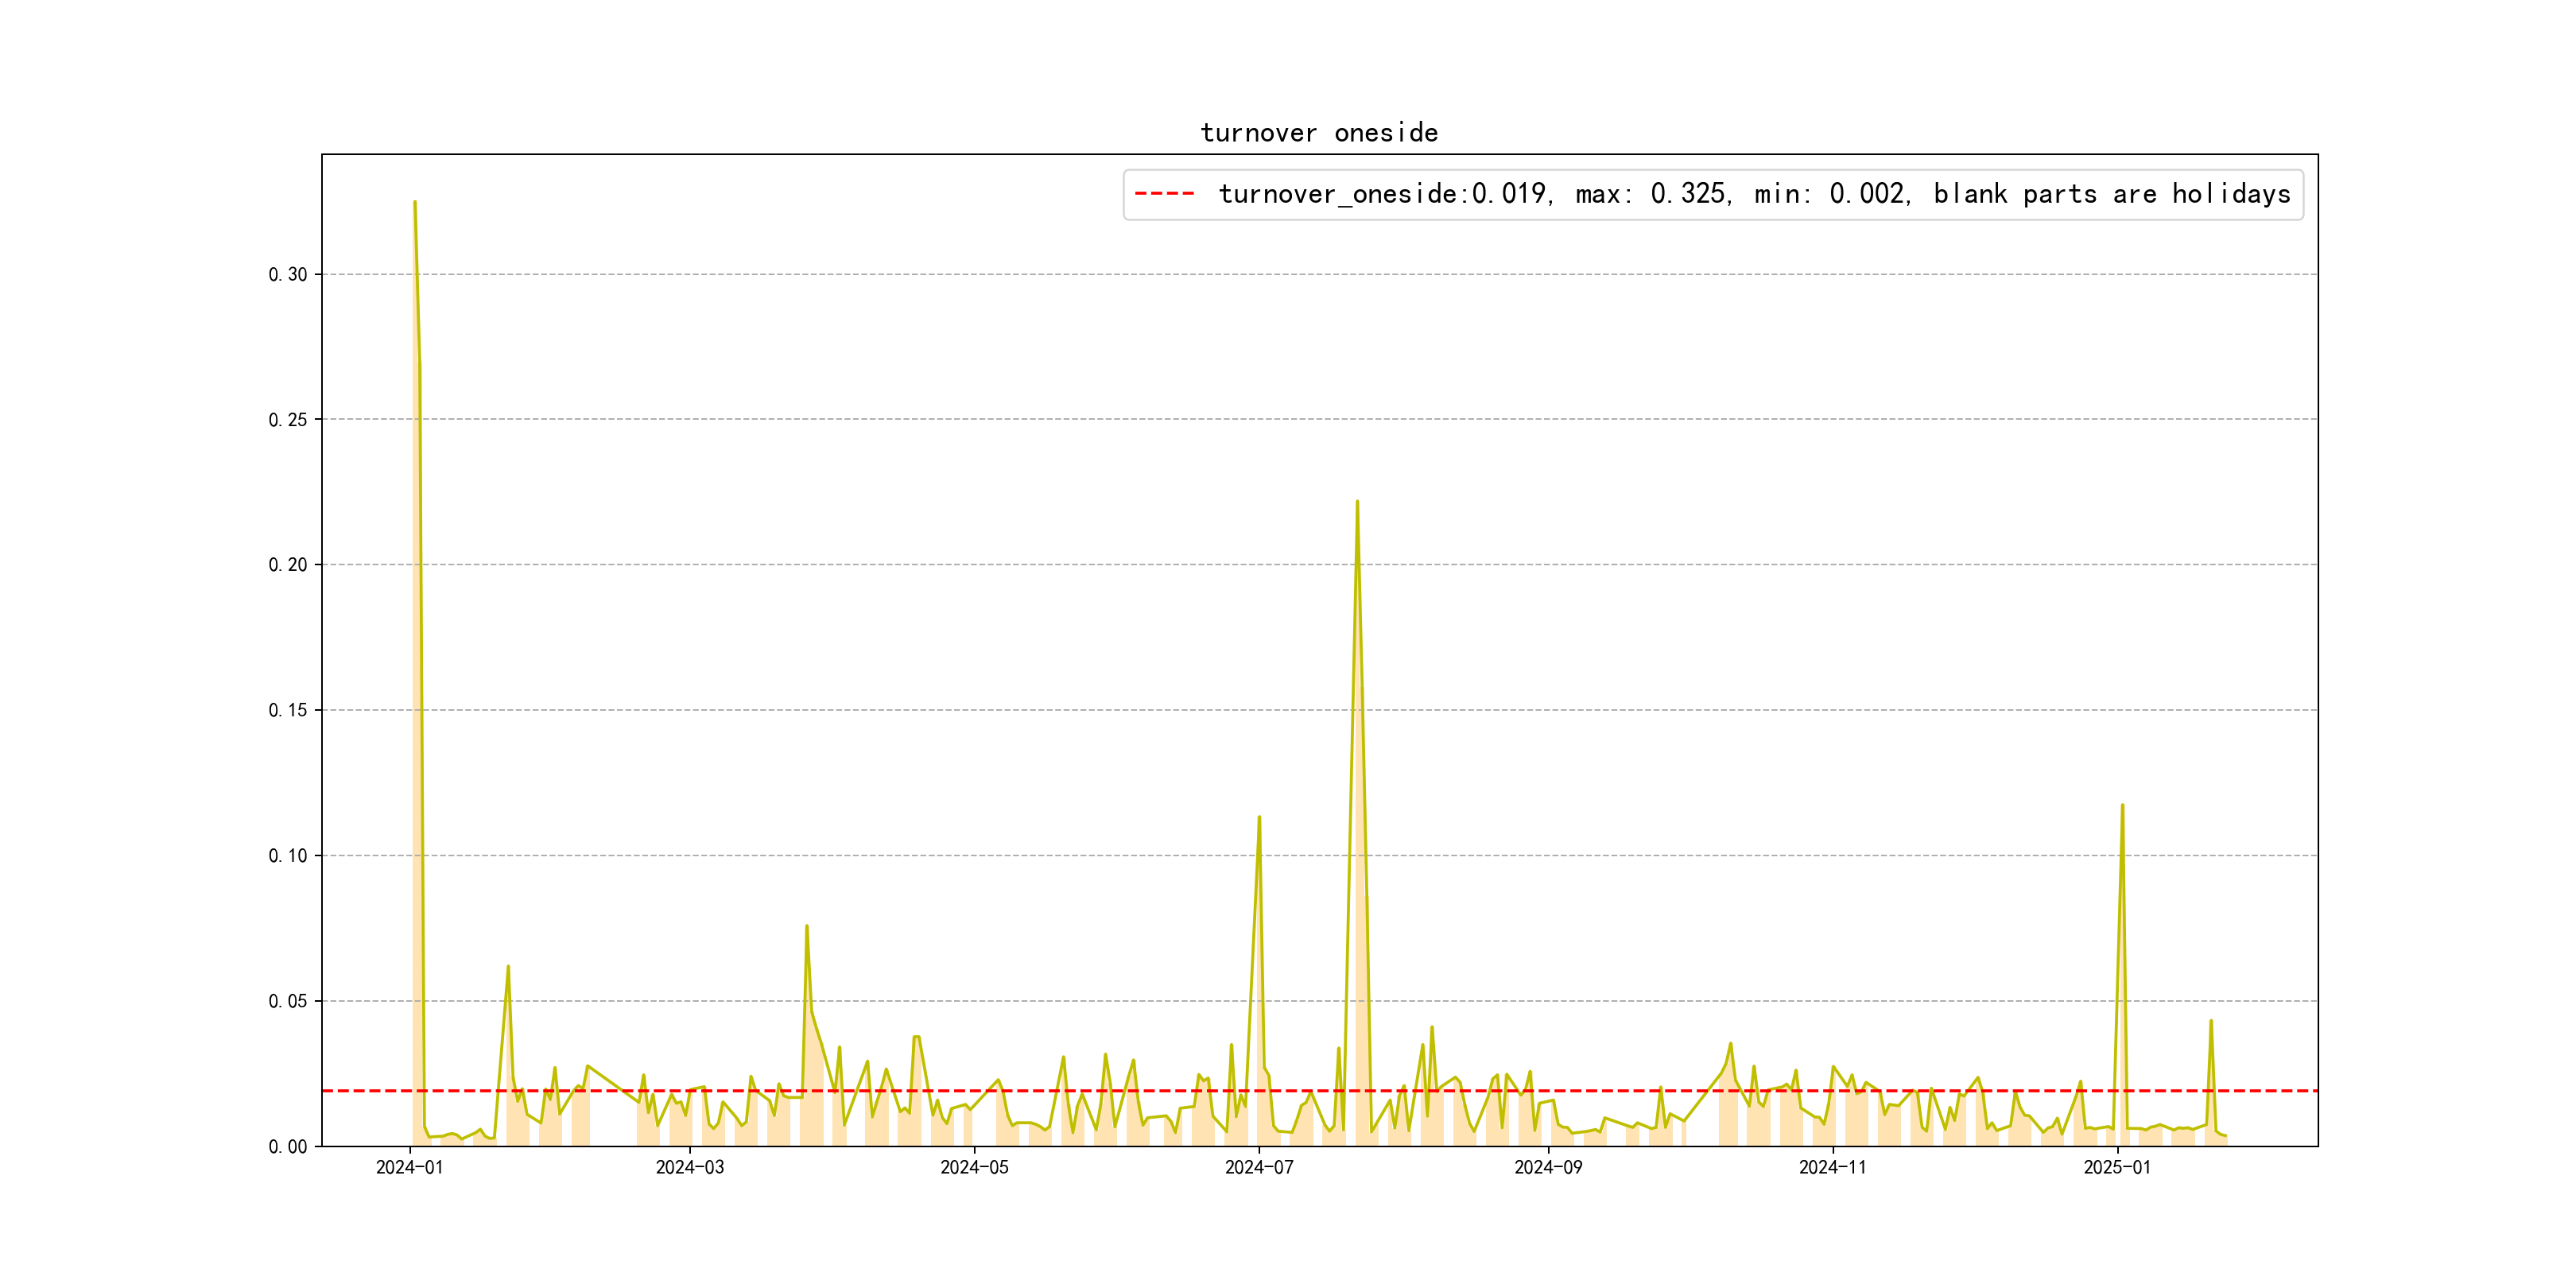
Task: Click the spike peak at start of 2024-07
Action: [x=1259, y=818]
